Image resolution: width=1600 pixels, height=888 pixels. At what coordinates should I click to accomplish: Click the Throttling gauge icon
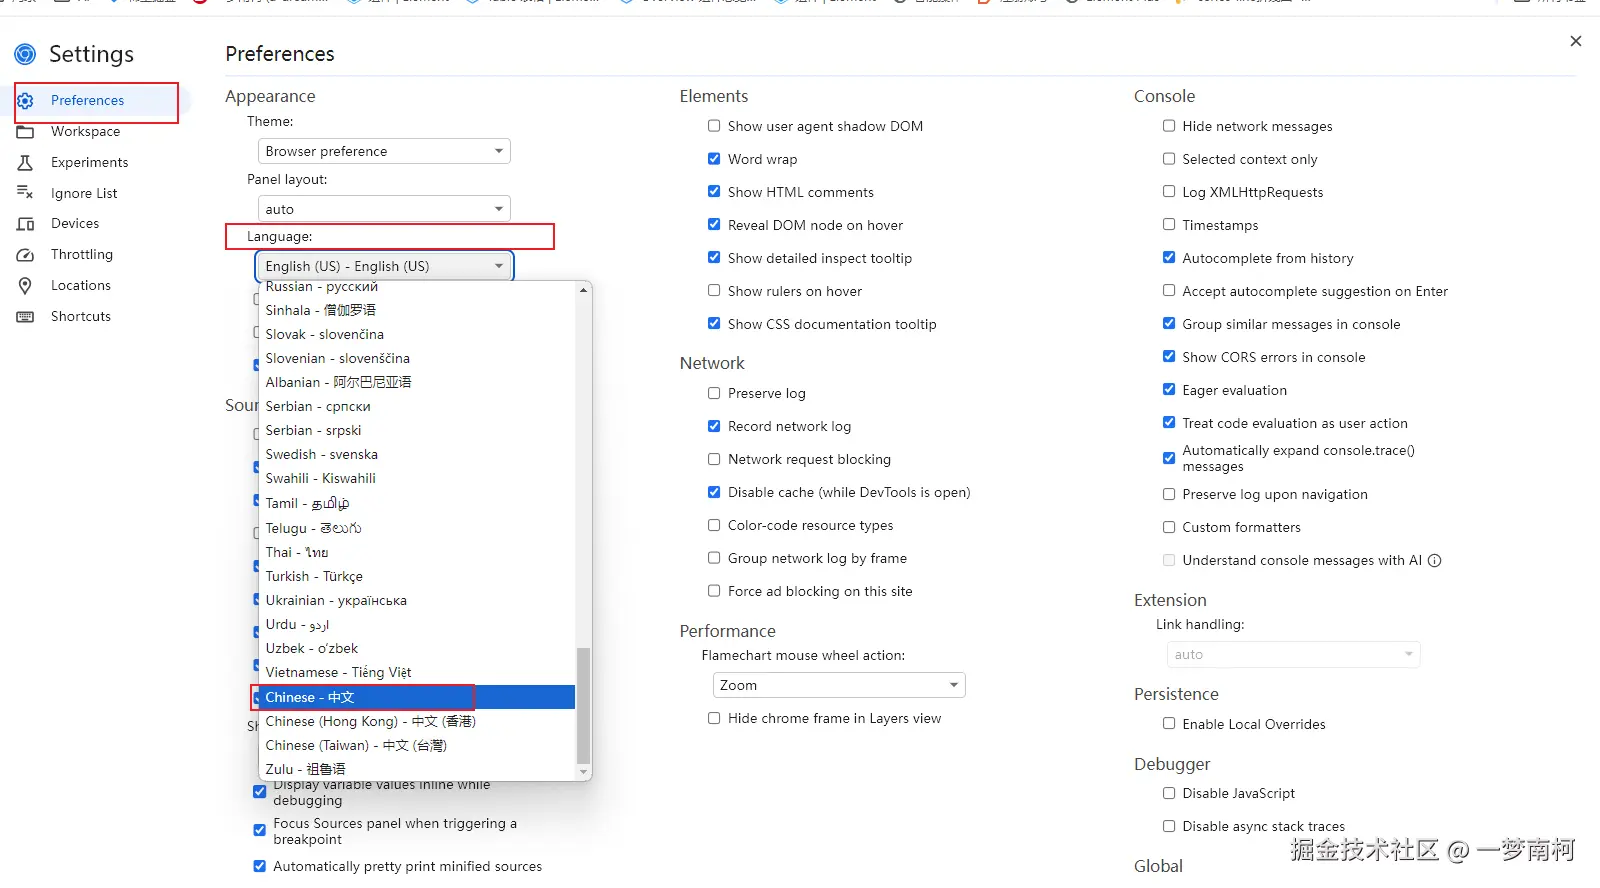(26, 255)
